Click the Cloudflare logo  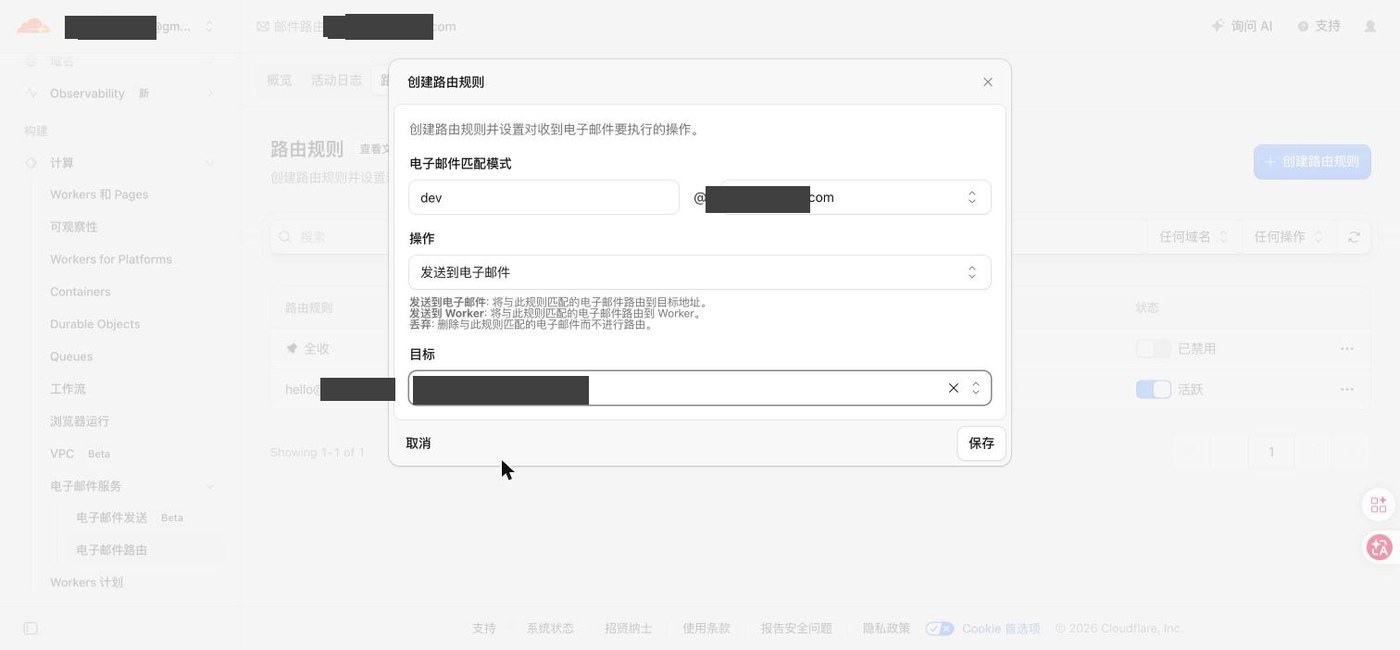pyautogui.click(x=33, y=26)
